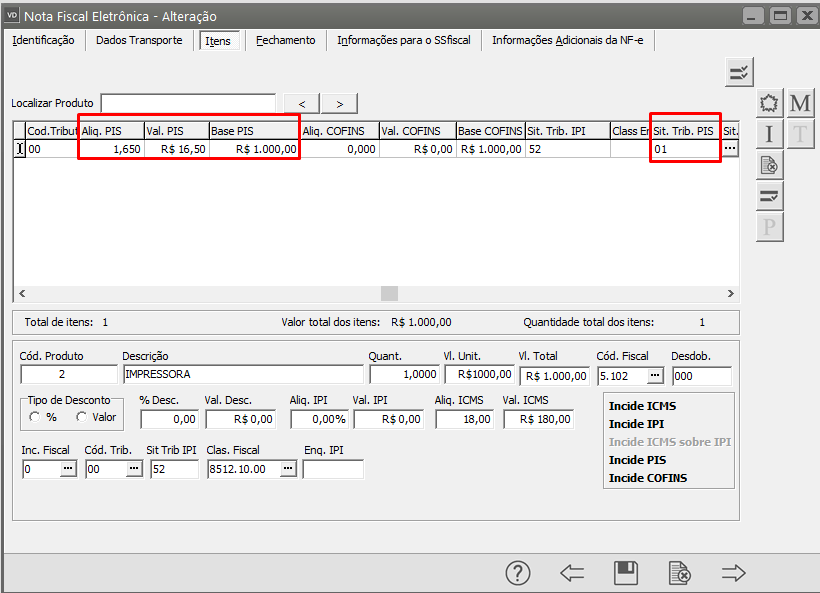Image resolution: width=820 pixels, height=593 pixels.
Task: Save the nota fiscal with the floppy disk icon
Action: click(x=626, y=573)
